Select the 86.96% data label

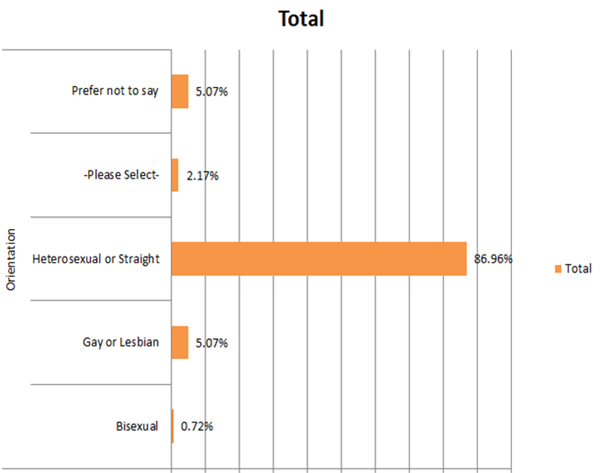pos(493,259)
